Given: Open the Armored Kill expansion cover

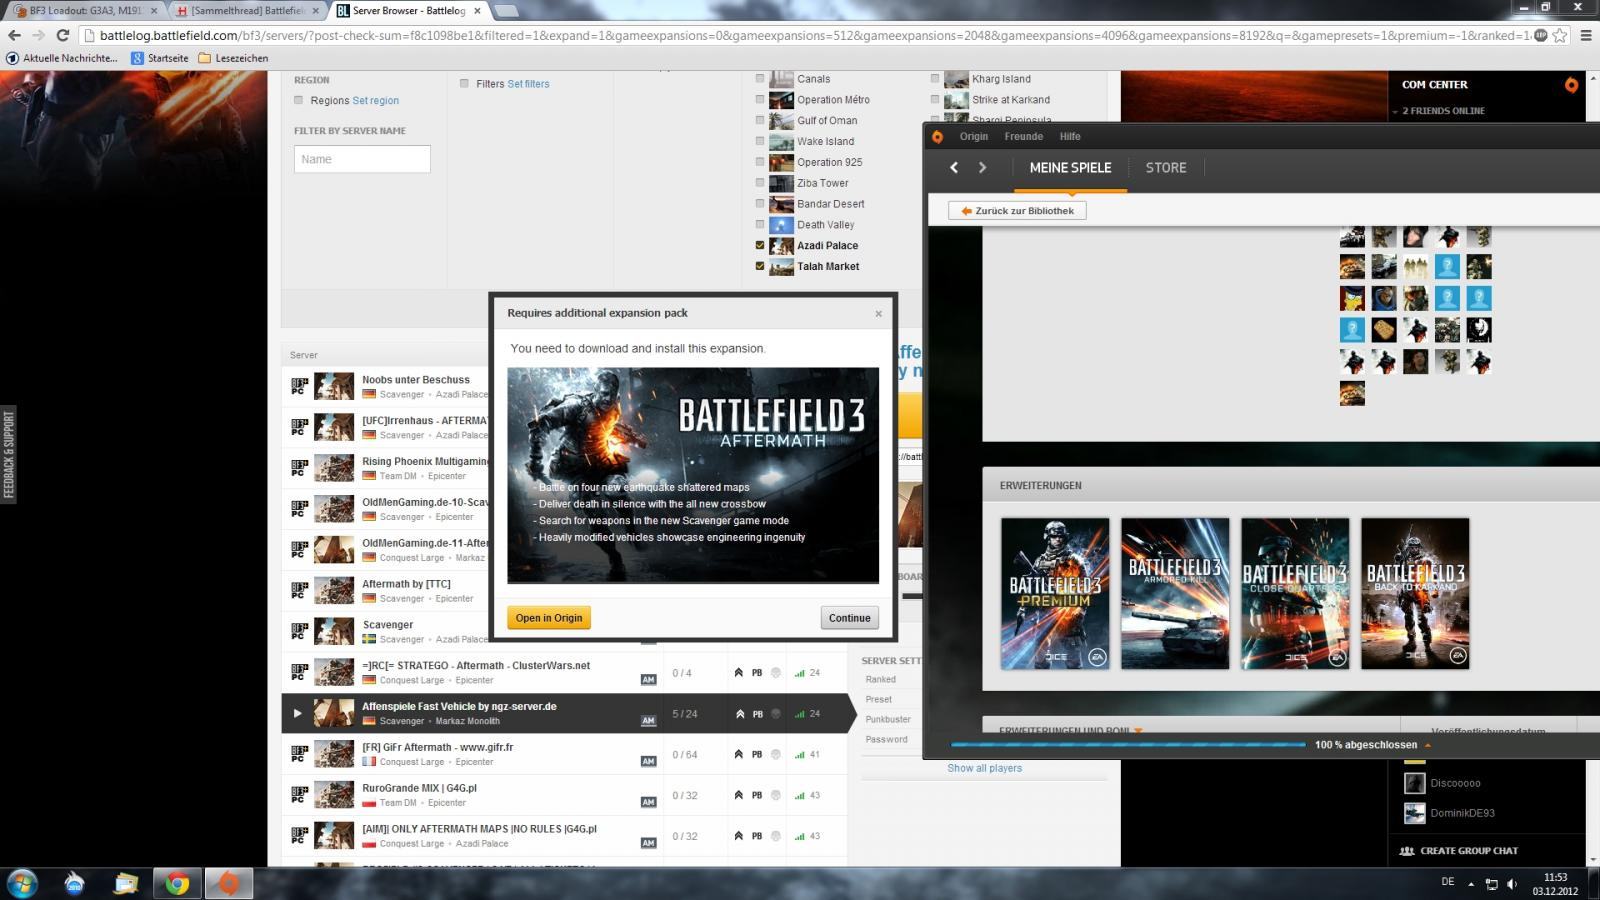Looking at the screenshot, I should (1175, 593).
